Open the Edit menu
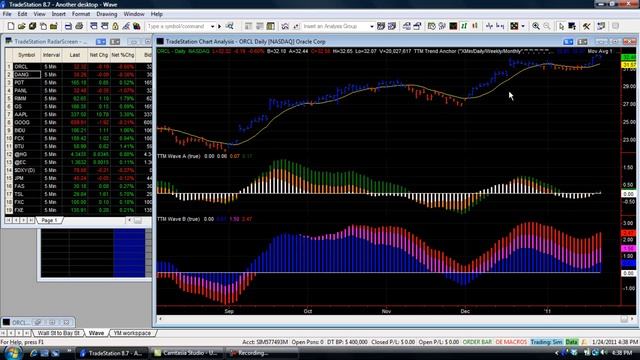This screenshot has width=640, height=360. pos(22,14)
